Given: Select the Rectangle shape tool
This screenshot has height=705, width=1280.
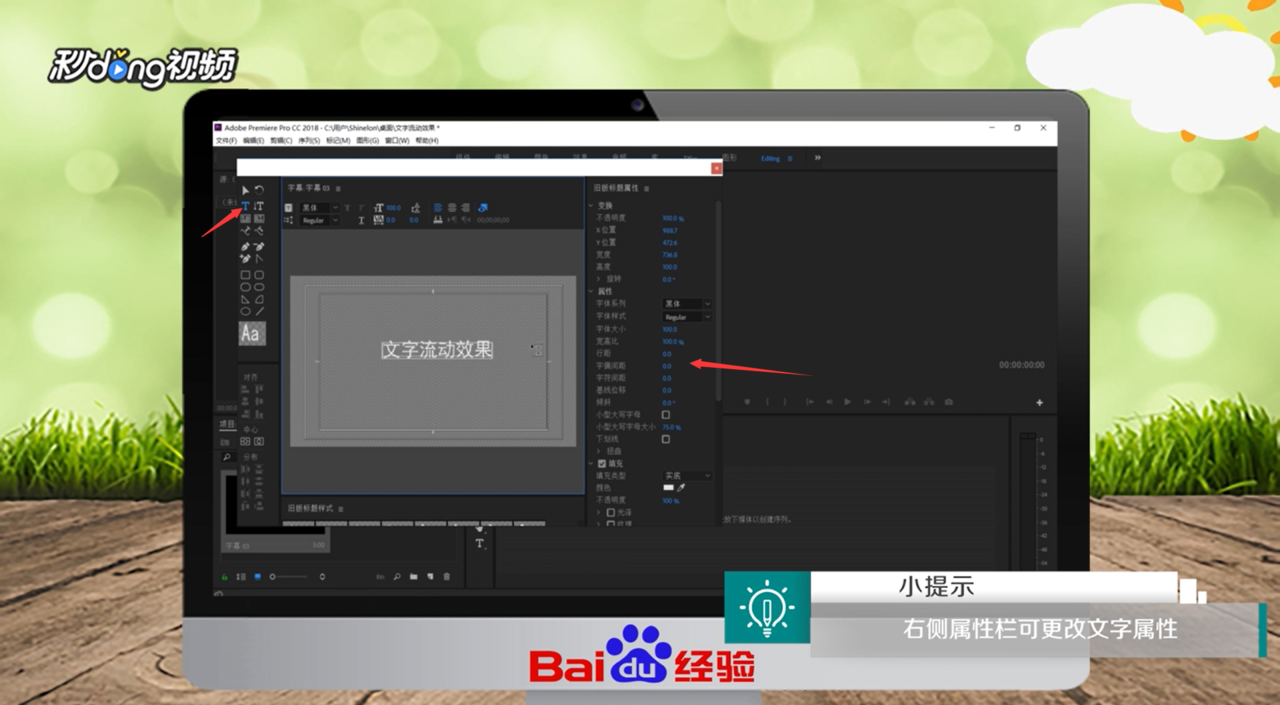Looking at the screenshot, I should (245, 275).
